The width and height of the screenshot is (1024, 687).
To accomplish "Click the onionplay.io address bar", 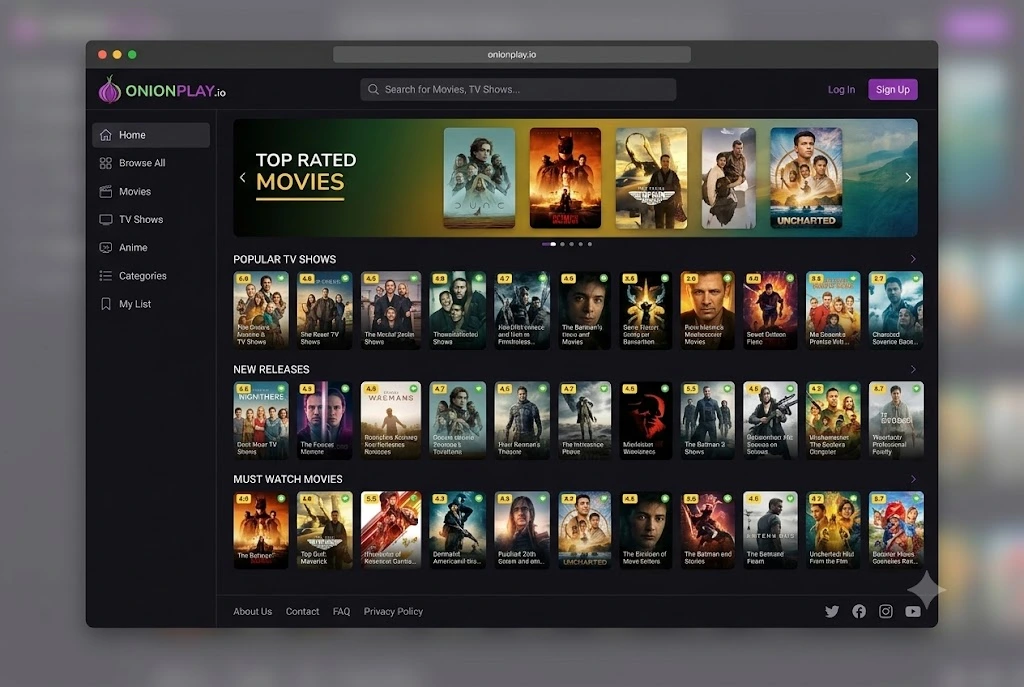I will (512, 54).
